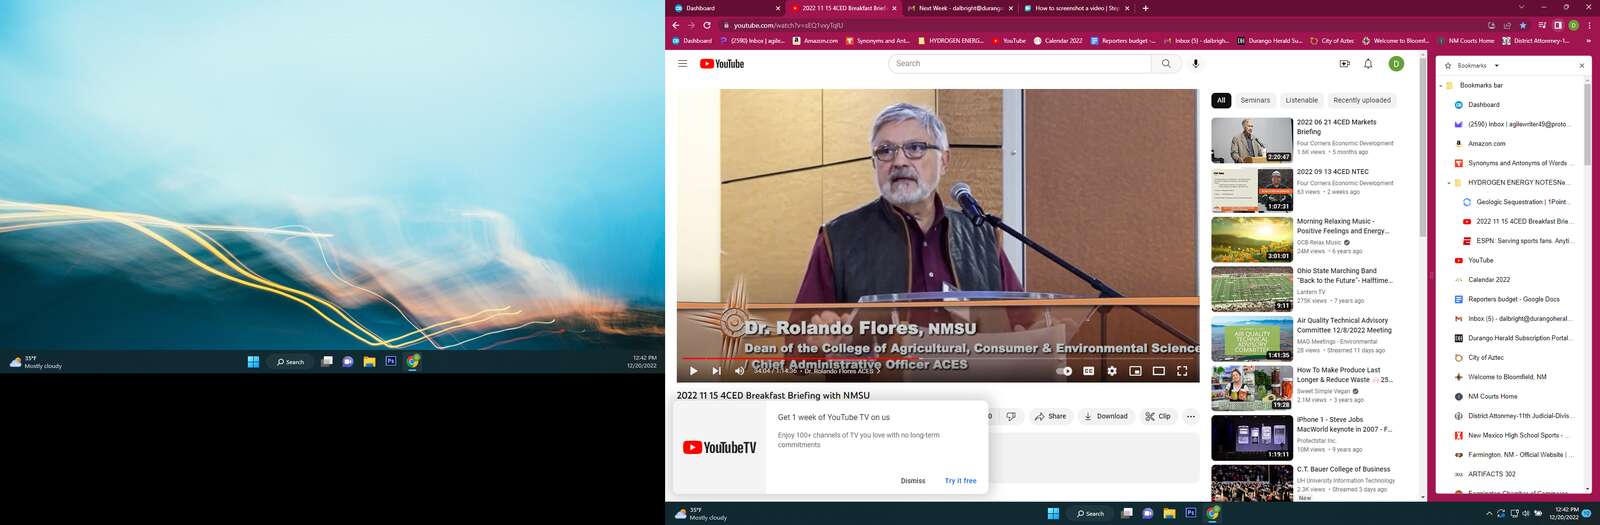Go back using Chrome's back arrow
Screen dimensions: 1600x525
click(x=675, y=25)
